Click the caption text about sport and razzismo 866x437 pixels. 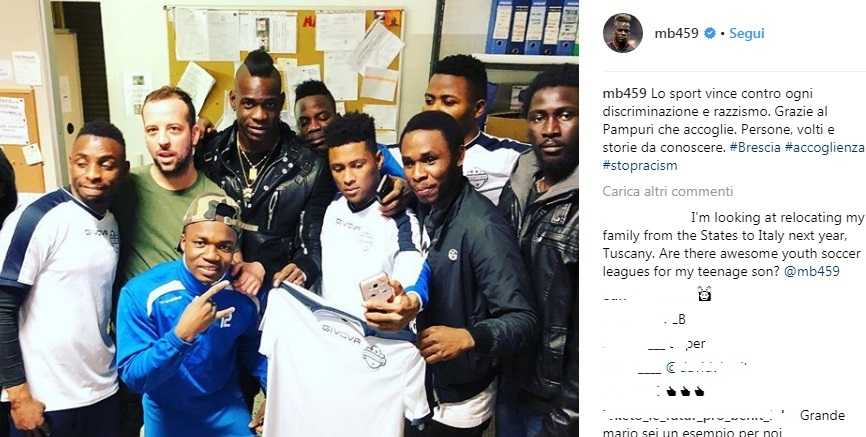point(733,129)
